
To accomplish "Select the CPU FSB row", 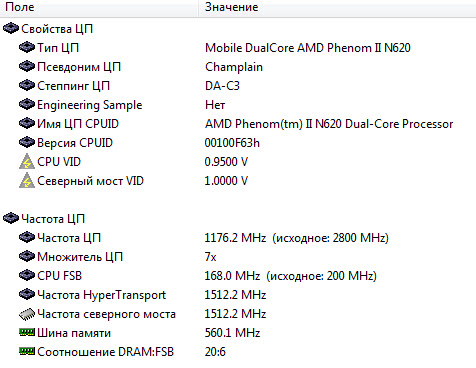I will tap(238, 276).
